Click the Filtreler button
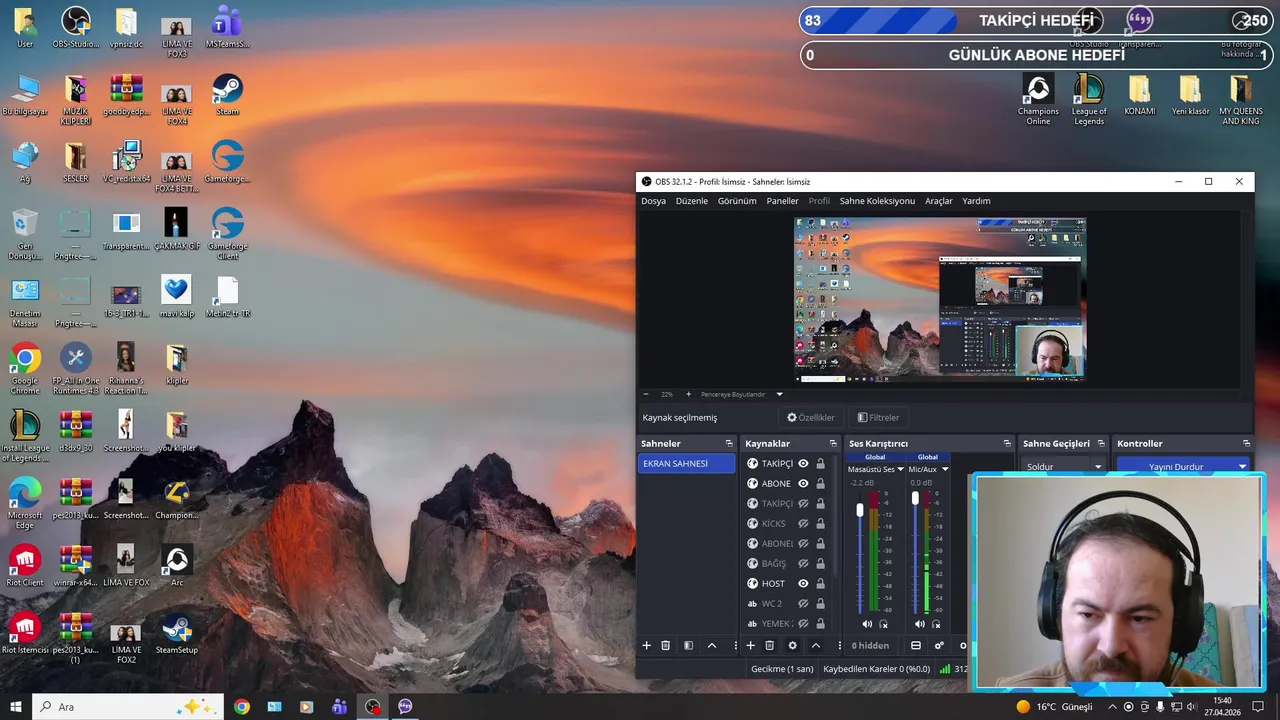This screenshot has width=1280, height=720. coord(878,418)
